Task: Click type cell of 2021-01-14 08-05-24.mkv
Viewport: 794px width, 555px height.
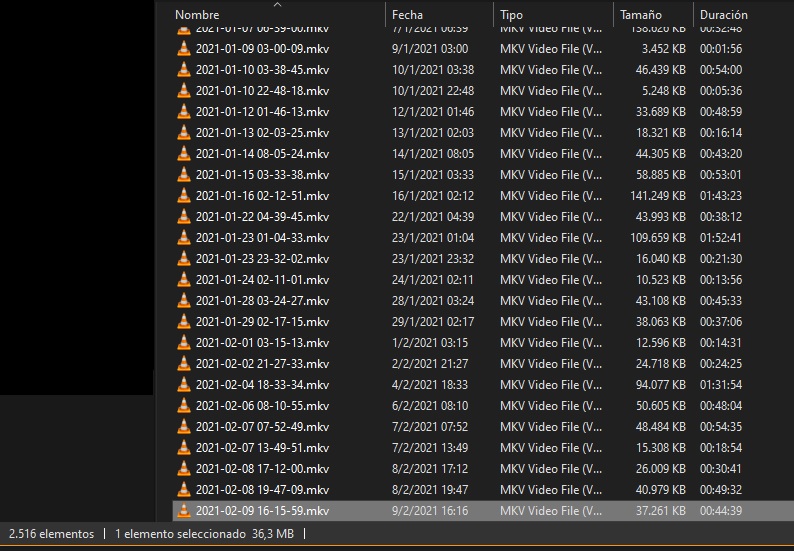Action: pos(551,154)
